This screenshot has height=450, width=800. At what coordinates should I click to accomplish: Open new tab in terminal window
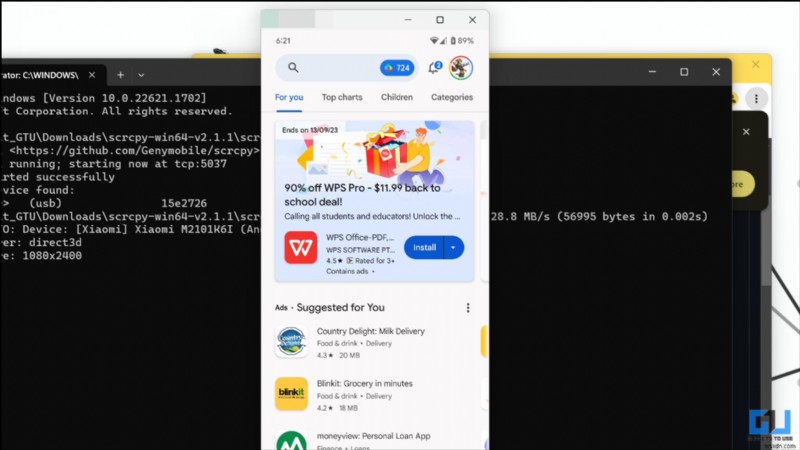tap(120, 75)
